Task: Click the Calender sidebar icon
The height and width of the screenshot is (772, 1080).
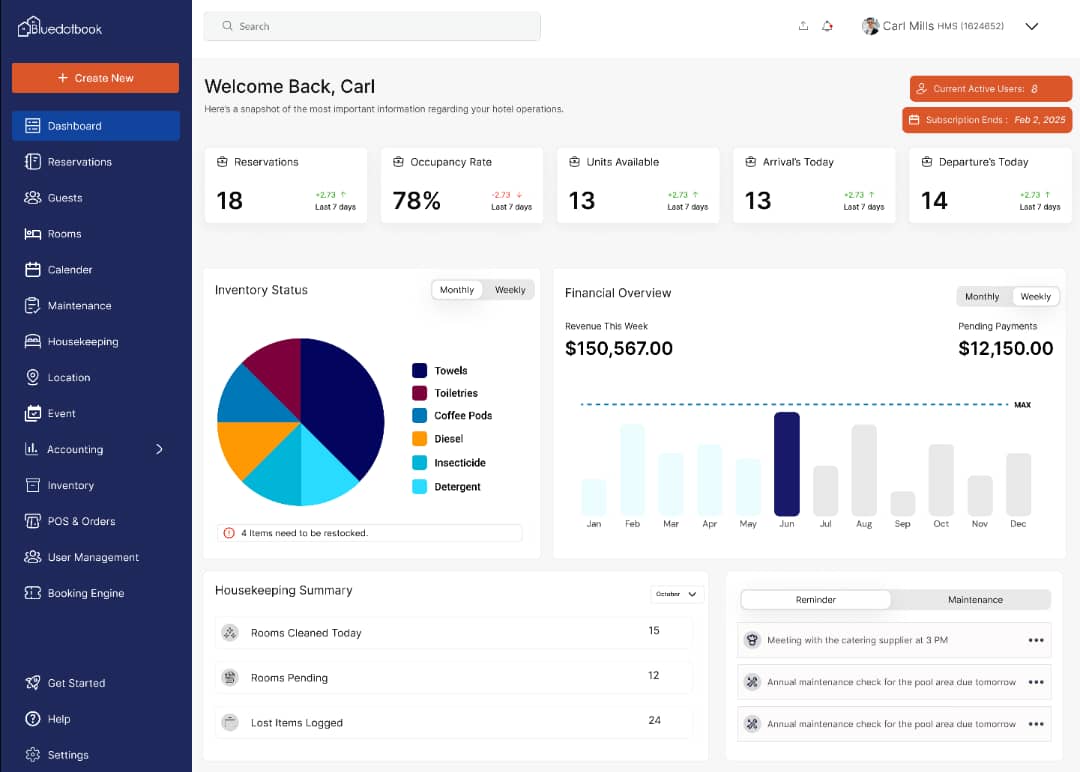Action: pos(32,269)
